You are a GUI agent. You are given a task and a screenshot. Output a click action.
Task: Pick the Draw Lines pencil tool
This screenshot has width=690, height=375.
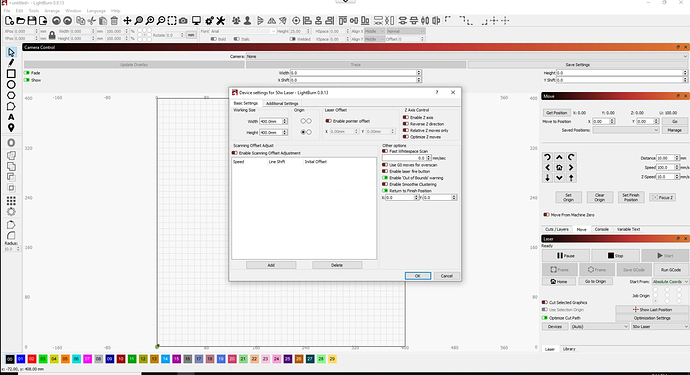11,63
